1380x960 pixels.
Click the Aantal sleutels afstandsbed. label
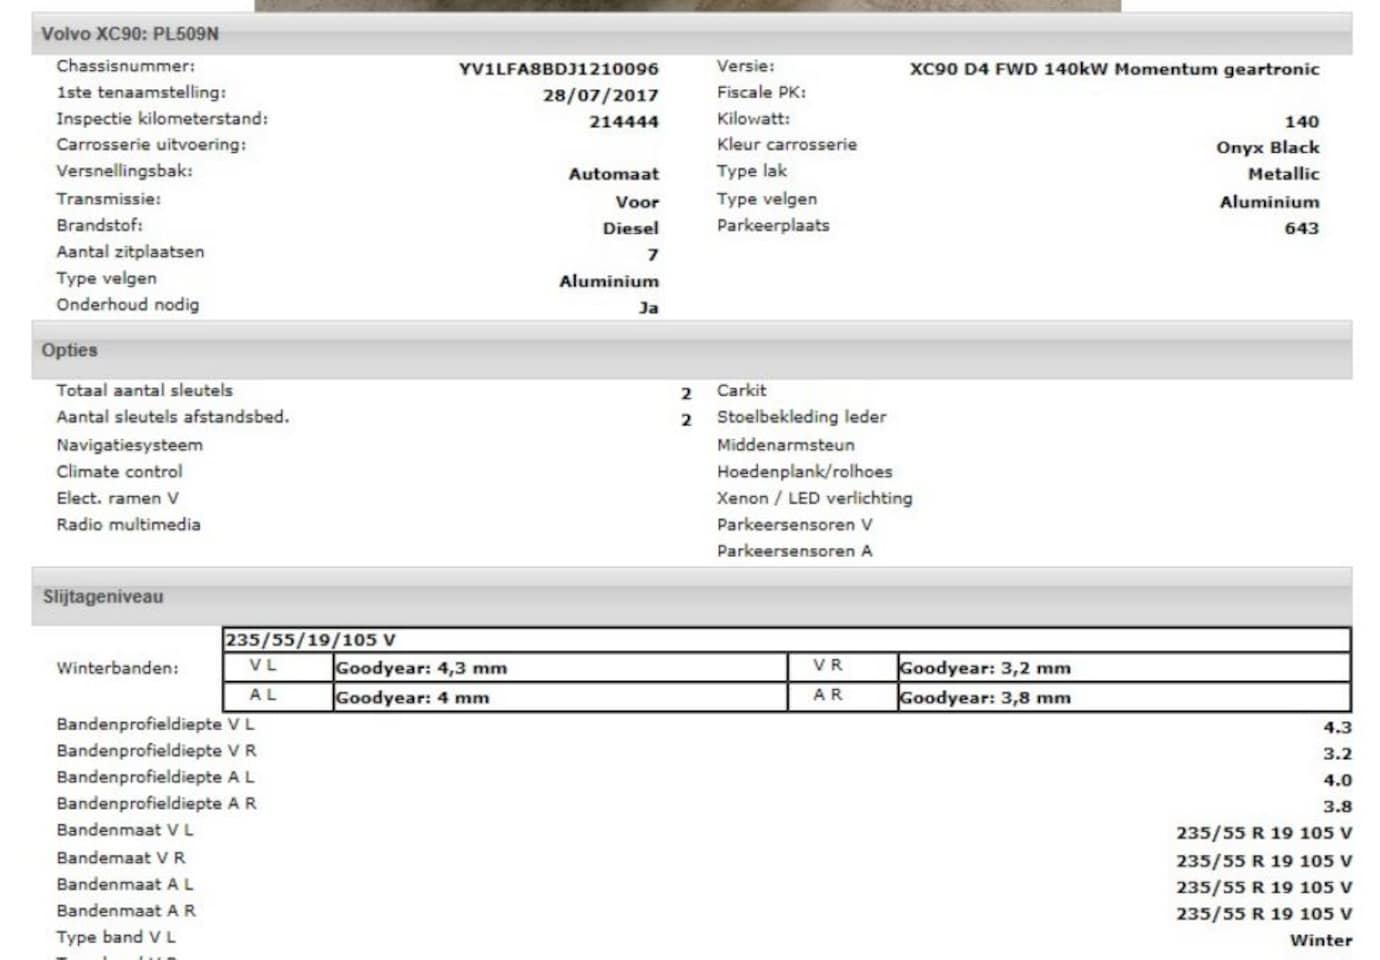tap(172, 417)
